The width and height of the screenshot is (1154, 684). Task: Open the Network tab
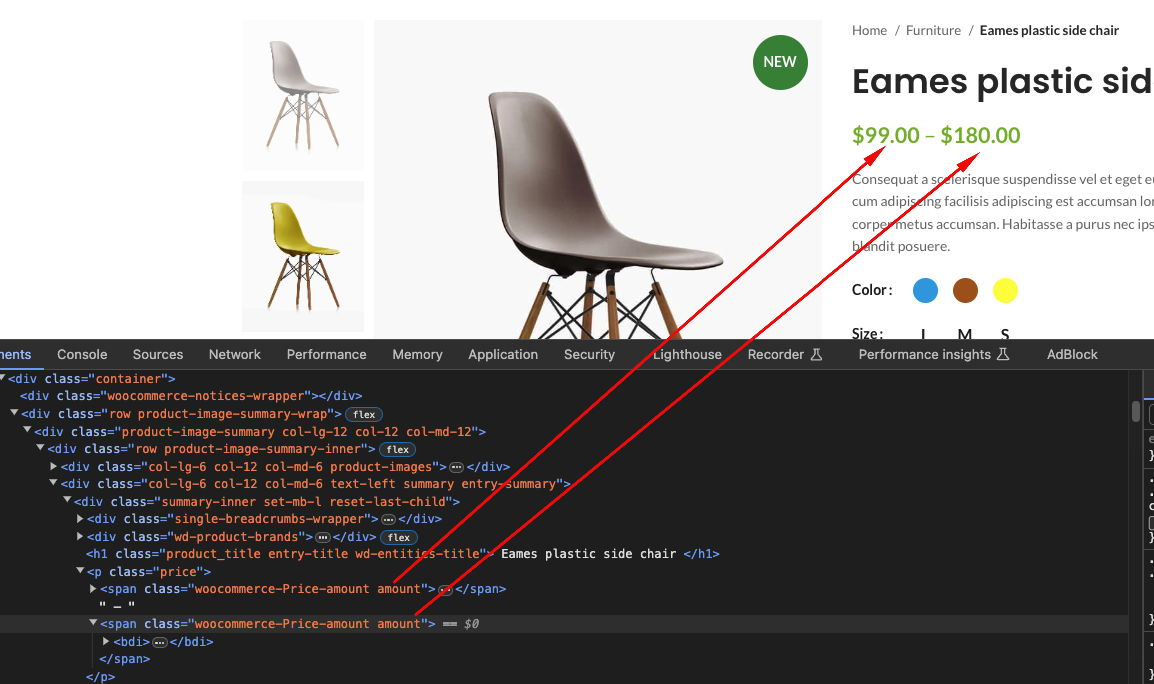[x=235, y=355]
